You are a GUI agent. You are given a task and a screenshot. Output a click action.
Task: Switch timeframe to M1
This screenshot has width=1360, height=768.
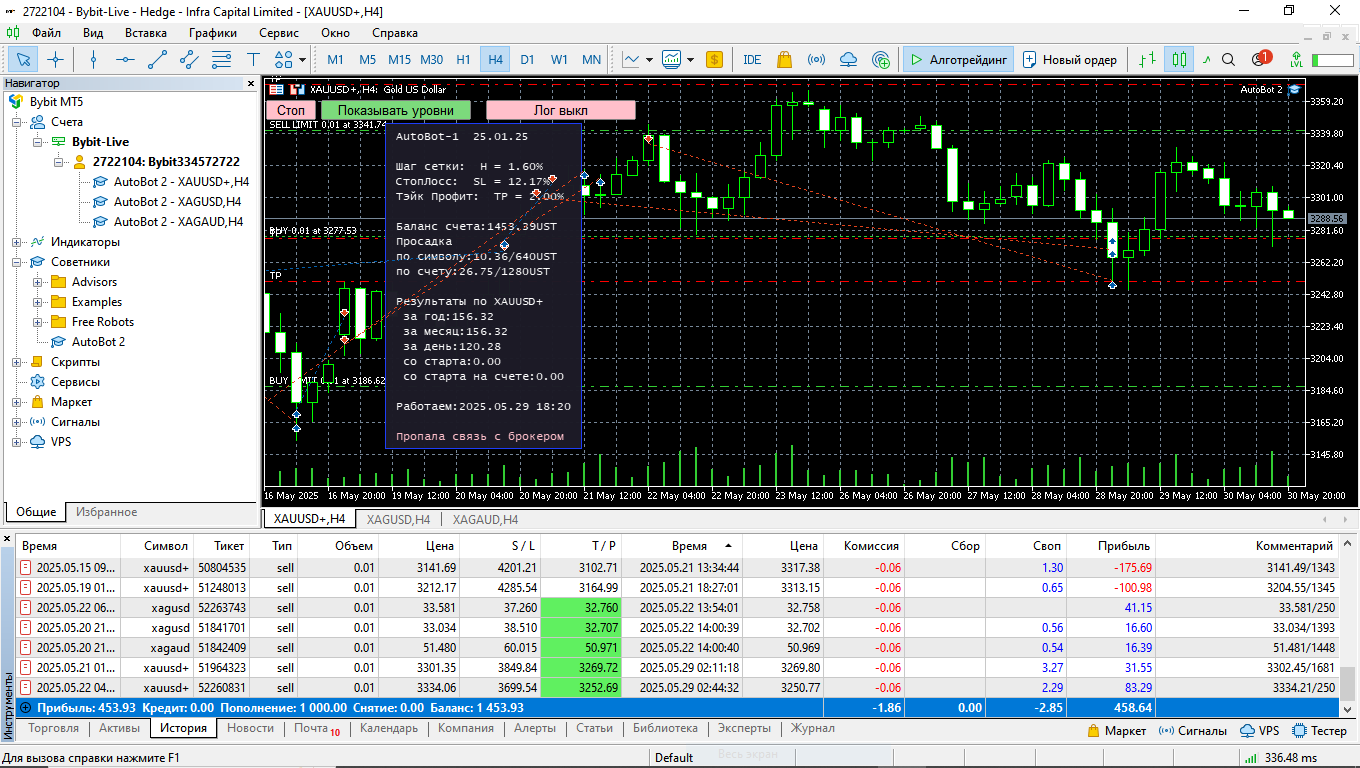tap(336, 59)
